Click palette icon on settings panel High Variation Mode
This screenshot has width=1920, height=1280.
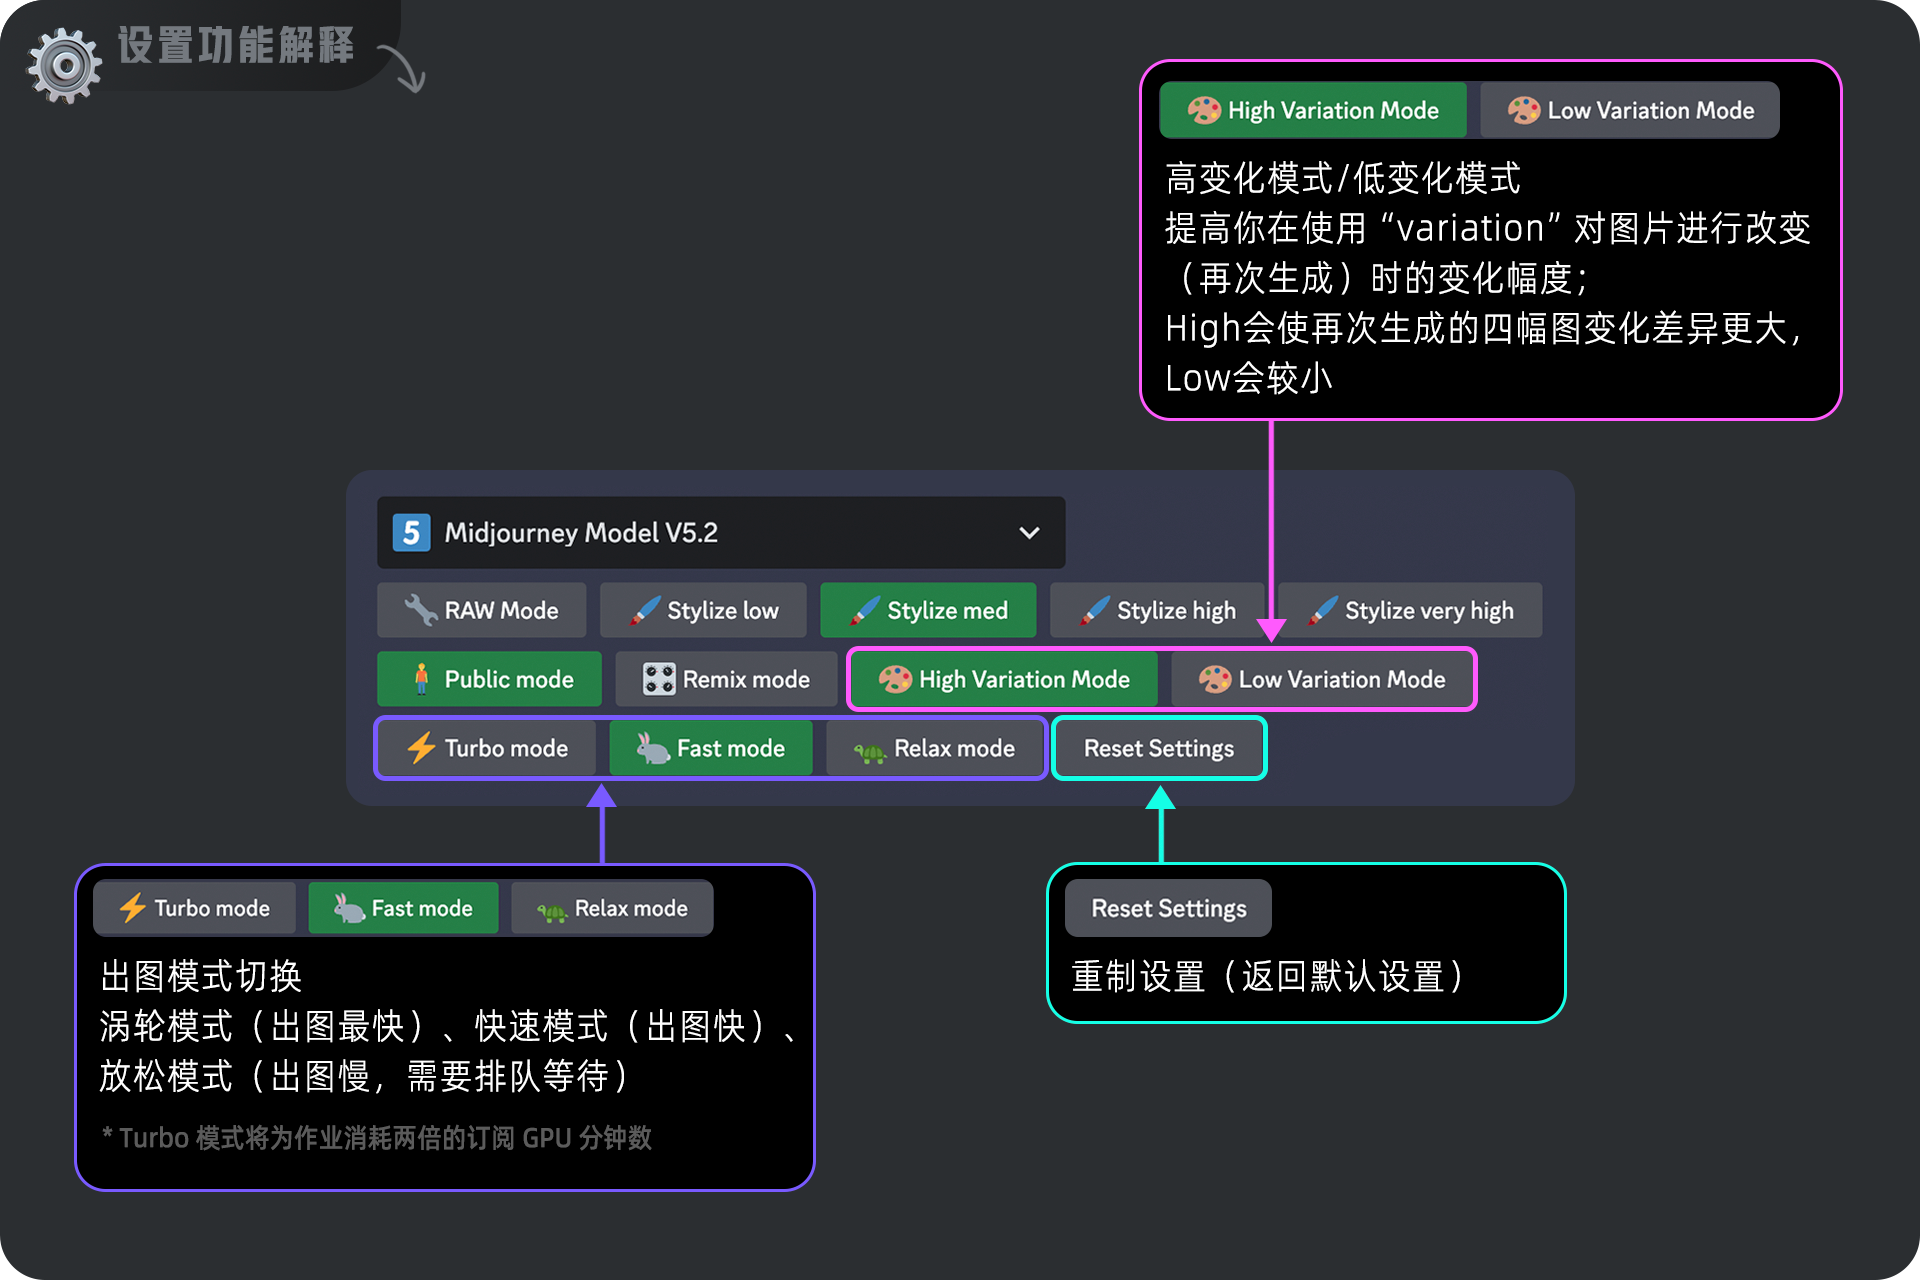coord(895,679)
